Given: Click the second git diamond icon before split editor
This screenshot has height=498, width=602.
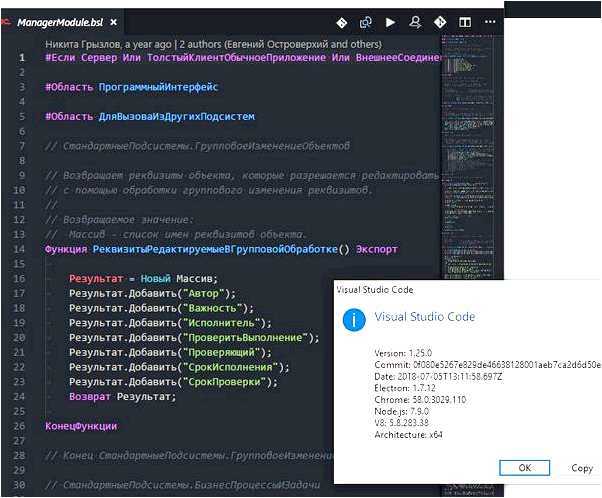Looking at the screenshot, I should tap(440, 22).
